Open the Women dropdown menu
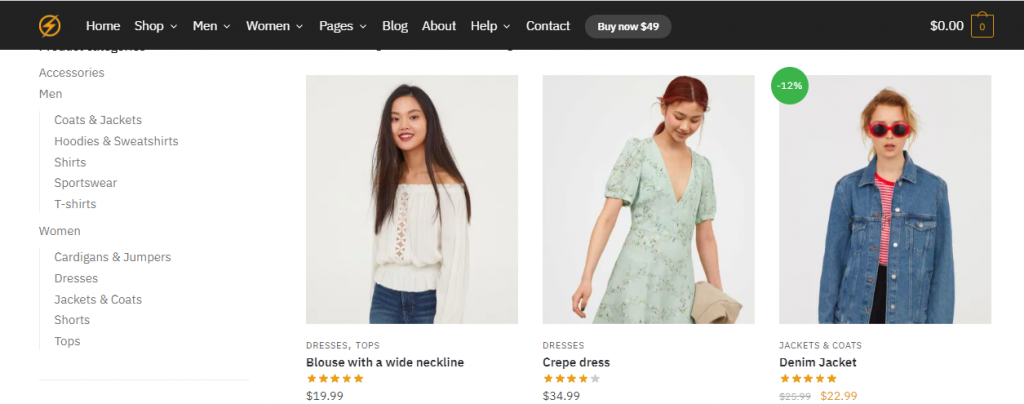Screen dimensions: 1024x404 coord(275,26)
